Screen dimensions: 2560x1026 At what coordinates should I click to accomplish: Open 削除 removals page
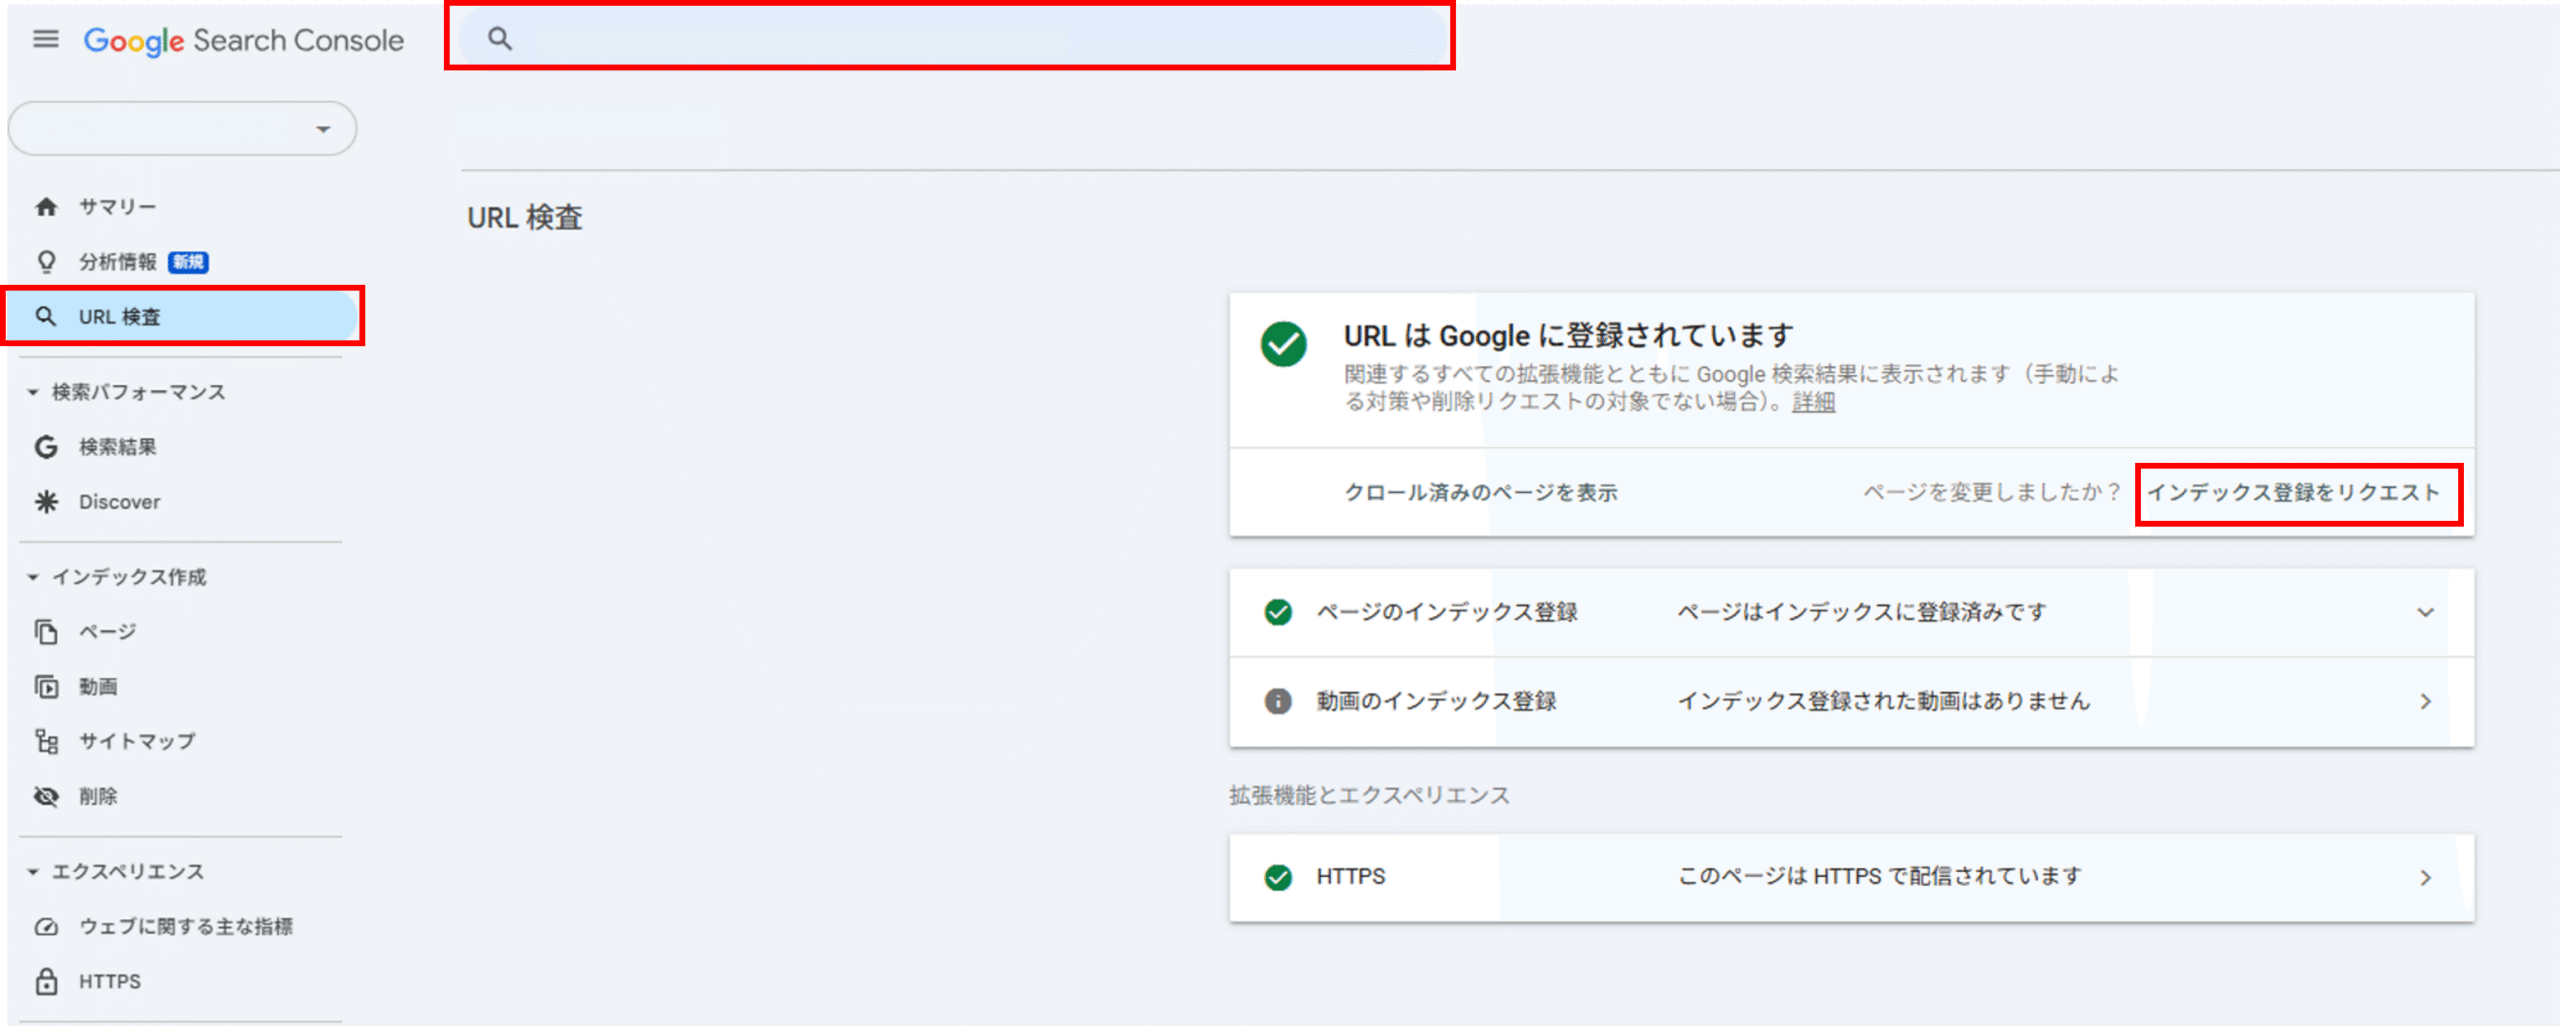(98, 796)
